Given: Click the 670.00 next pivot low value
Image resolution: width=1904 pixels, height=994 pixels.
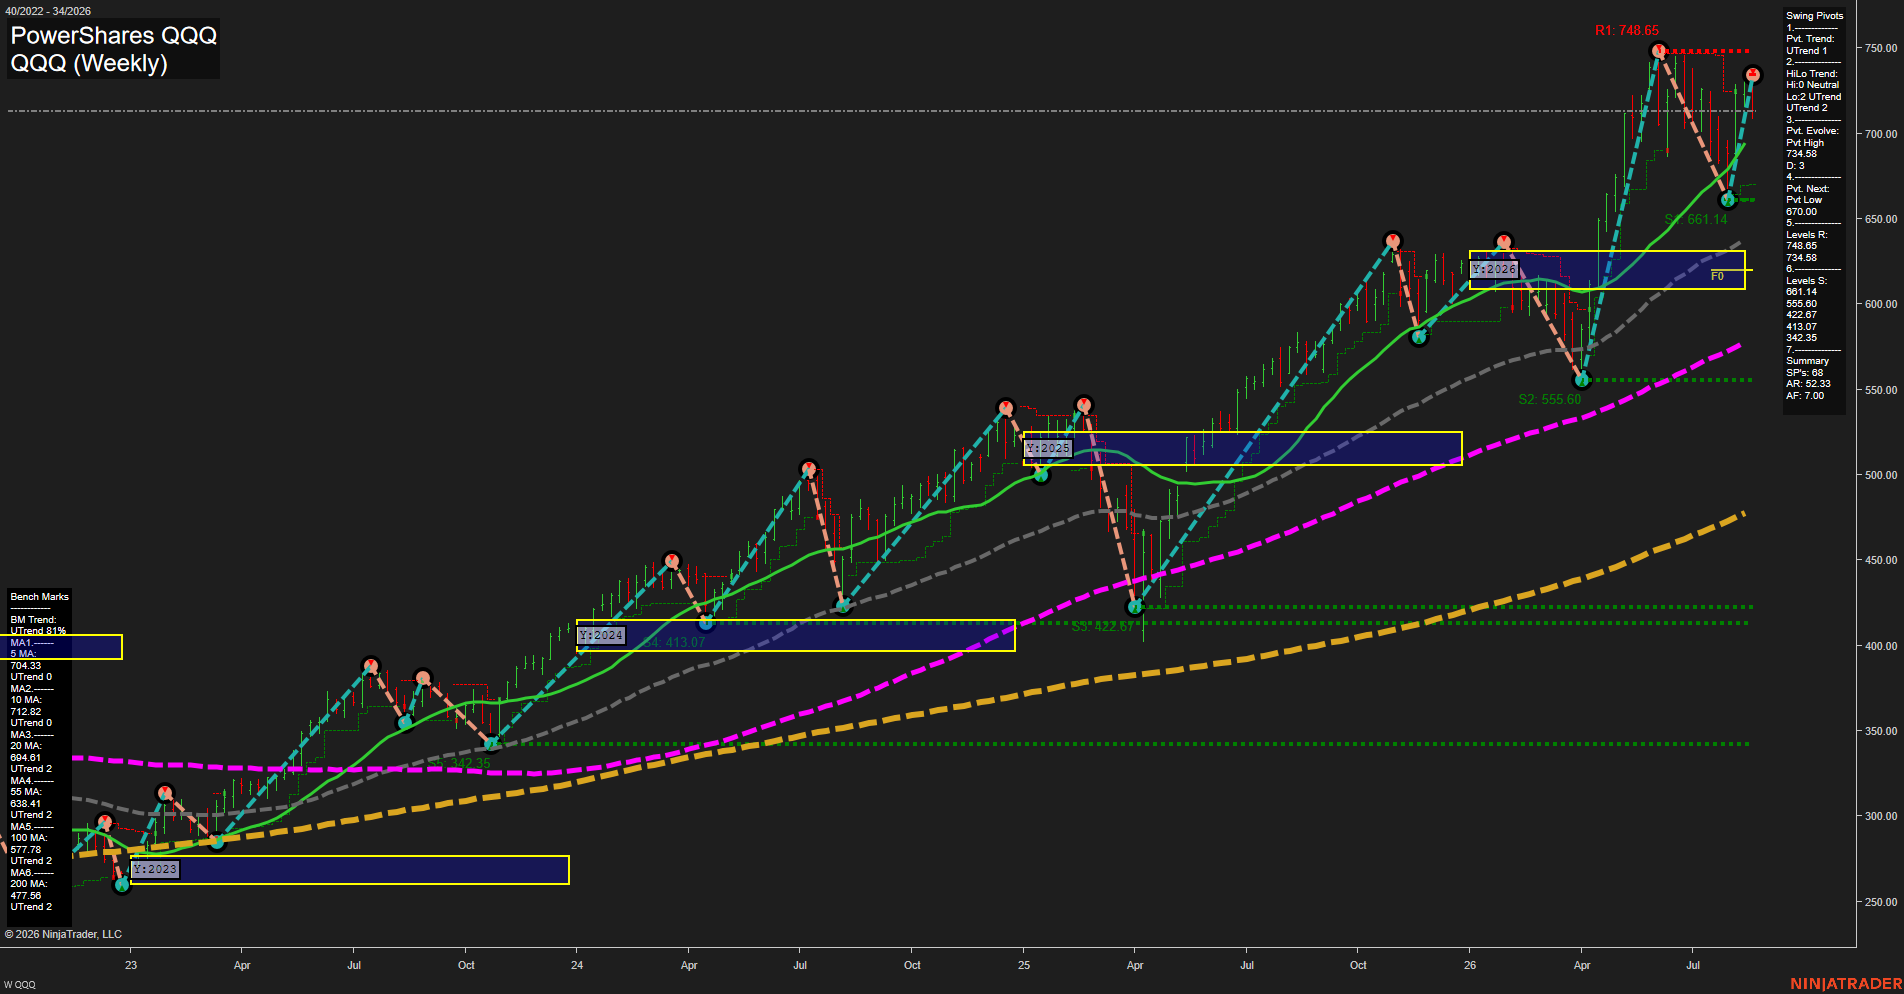Looking at the screenshot, I should point(1802,212).
